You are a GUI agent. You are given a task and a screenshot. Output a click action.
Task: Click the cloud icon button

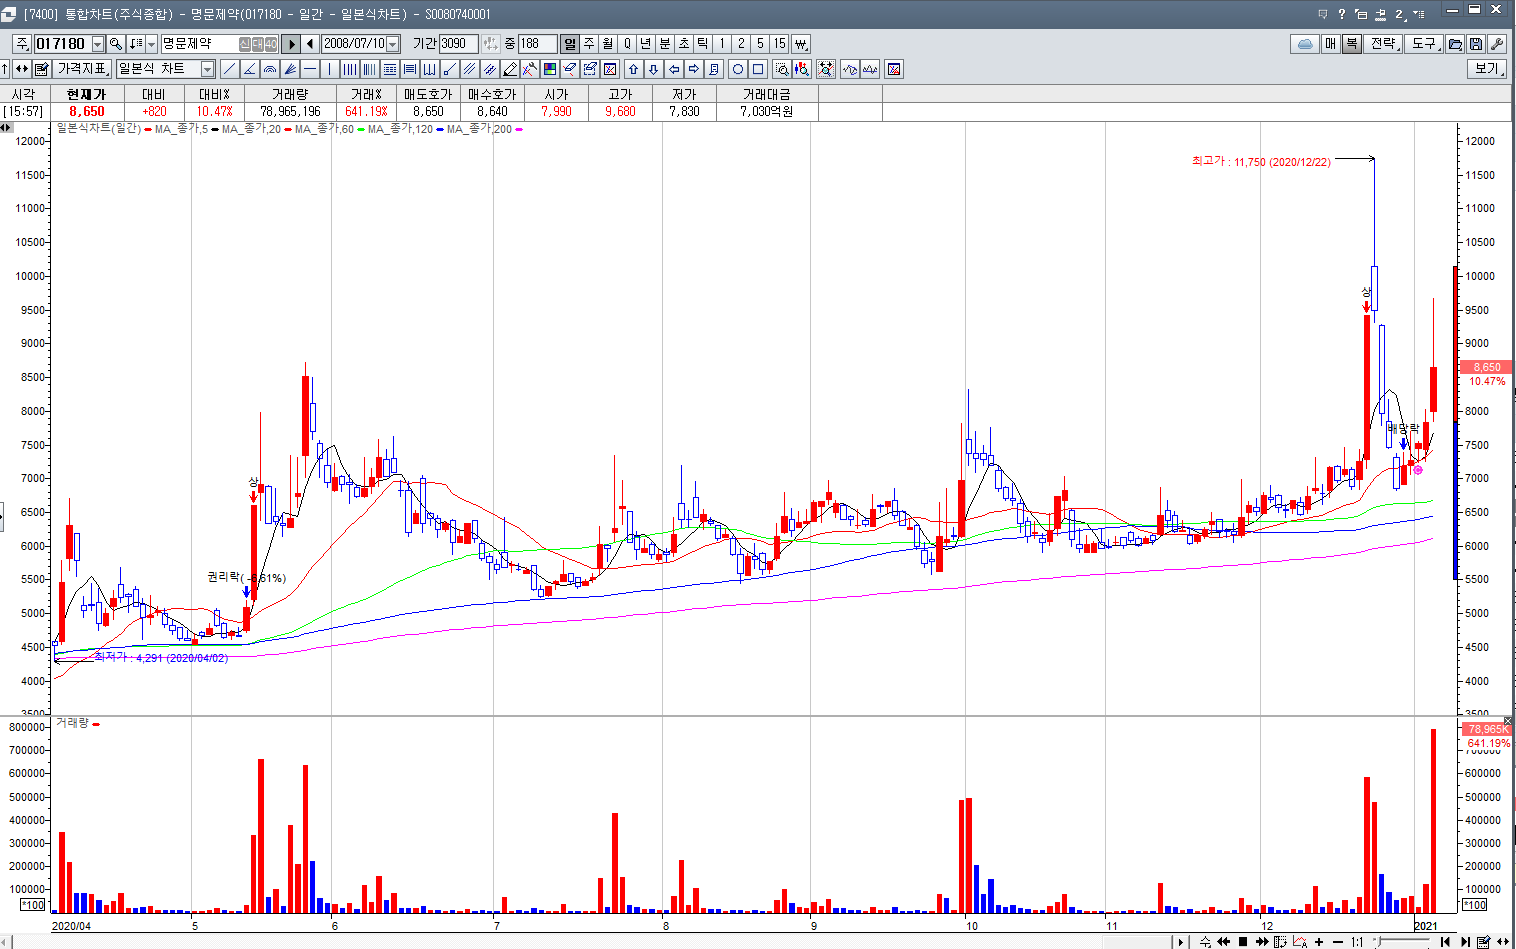(x=1305, y=44)
